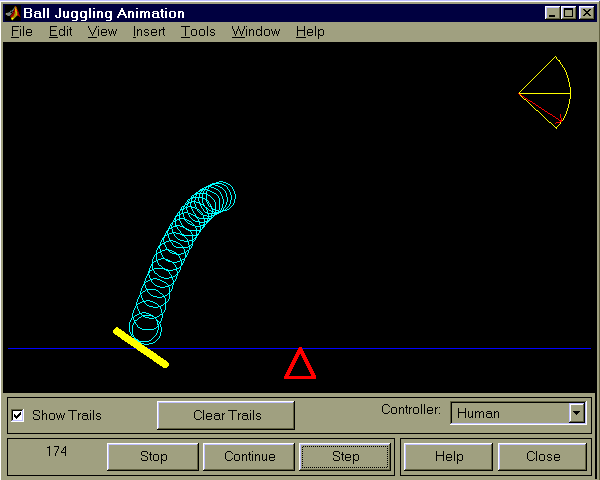Viewport: 600px width, 480px height.
Task: Expand the Controller dropdown arrow
Action: click(577, 413)
